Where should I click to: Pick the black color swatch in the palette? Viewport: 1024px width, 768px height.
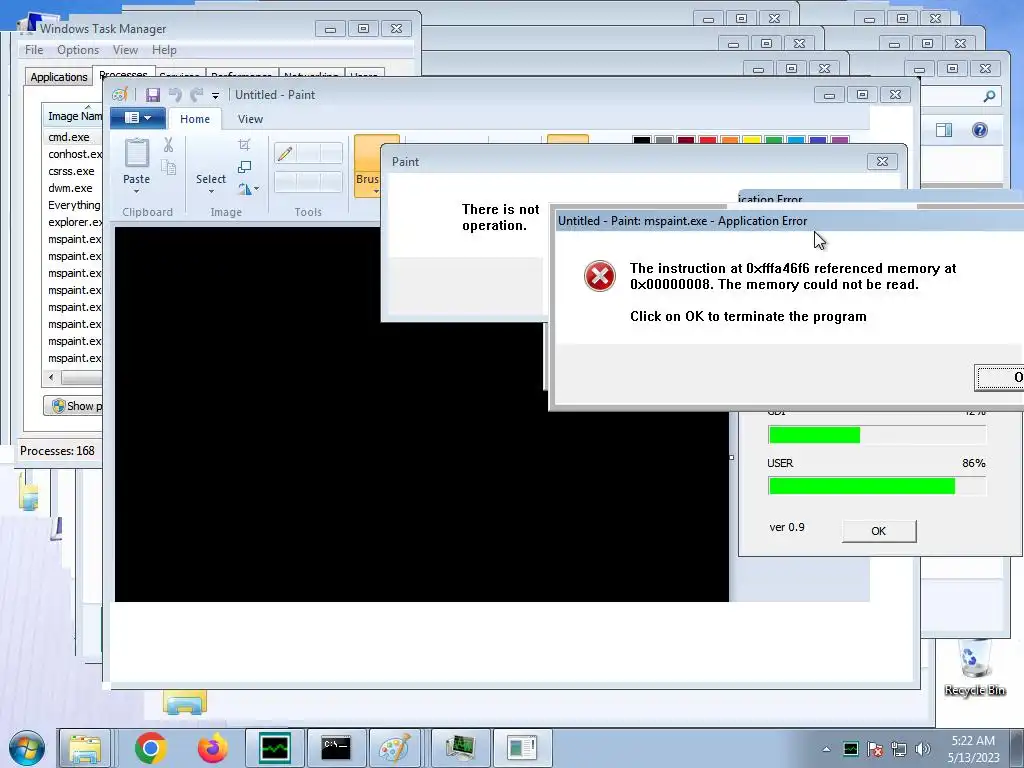[642, 140]
